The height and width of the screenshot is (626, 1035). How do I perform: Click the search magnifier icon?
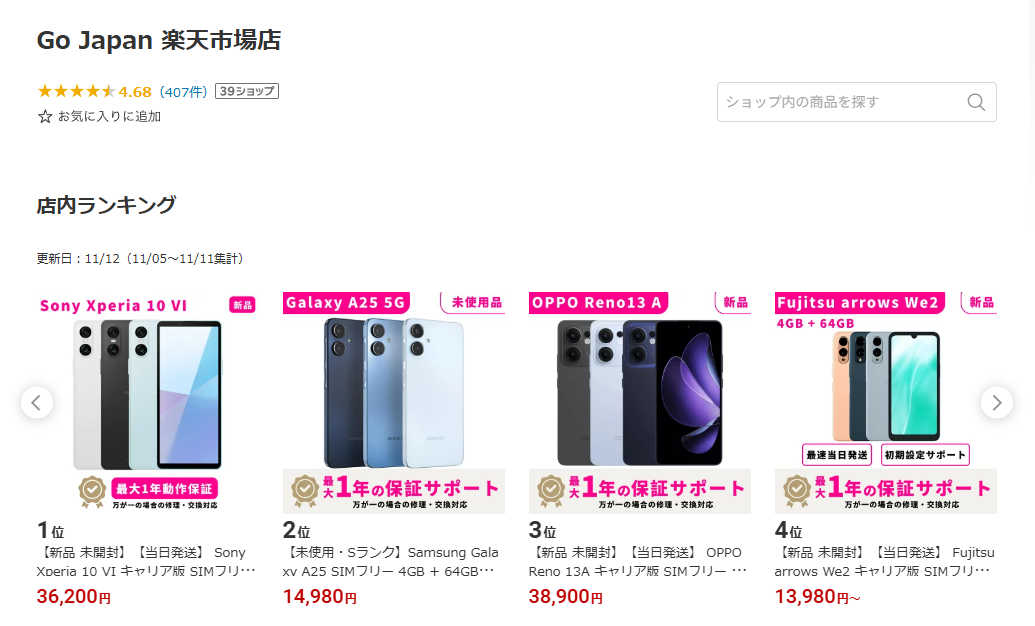click(x=976, y=102)
